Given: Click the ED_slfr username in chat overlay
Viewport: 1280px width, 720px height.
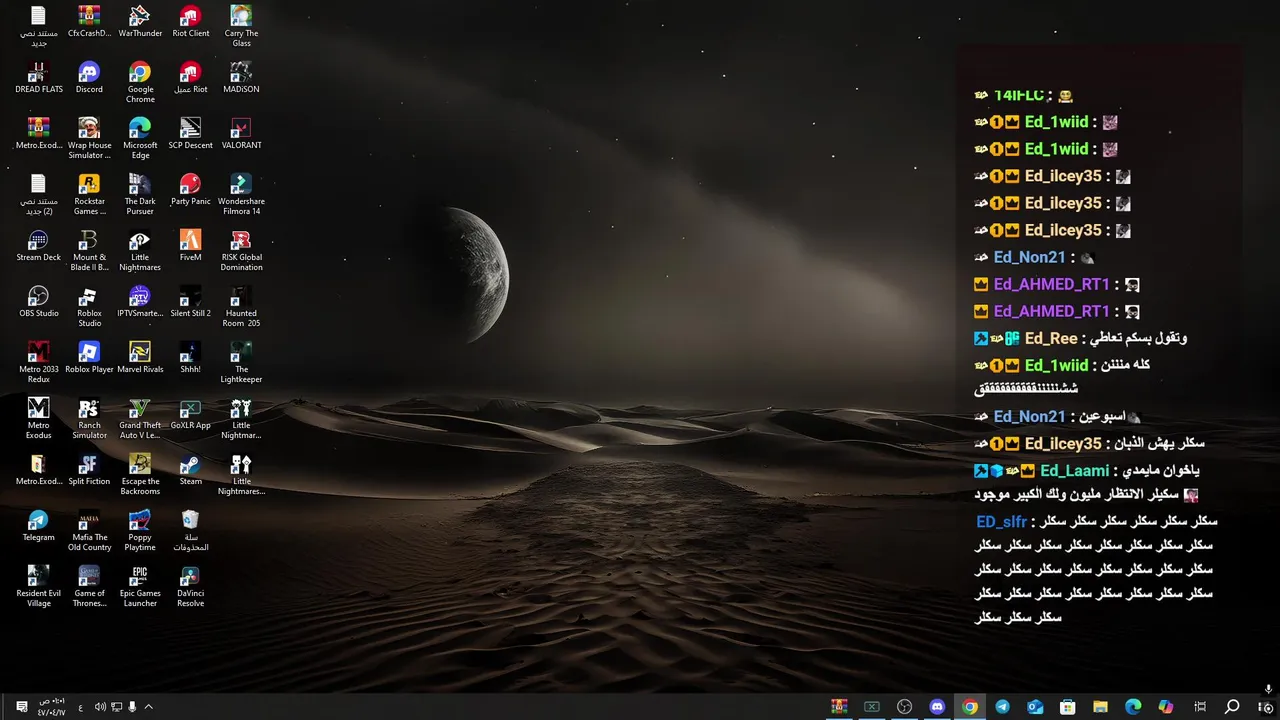Looking at the screenshot, I should (1002, 521).
